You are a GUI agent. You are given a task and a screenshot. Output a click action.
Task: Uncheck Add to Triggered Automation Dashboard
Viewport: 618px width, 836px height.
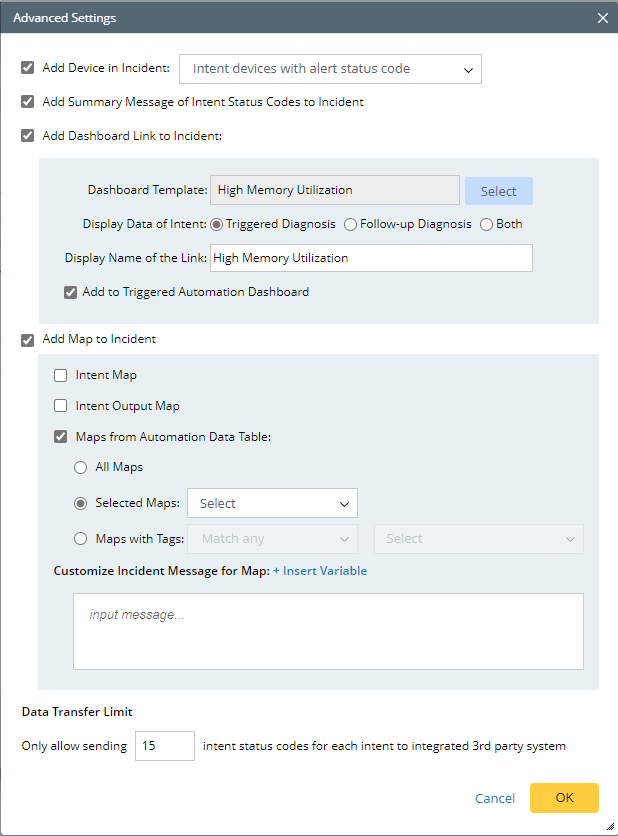point(71,292)
